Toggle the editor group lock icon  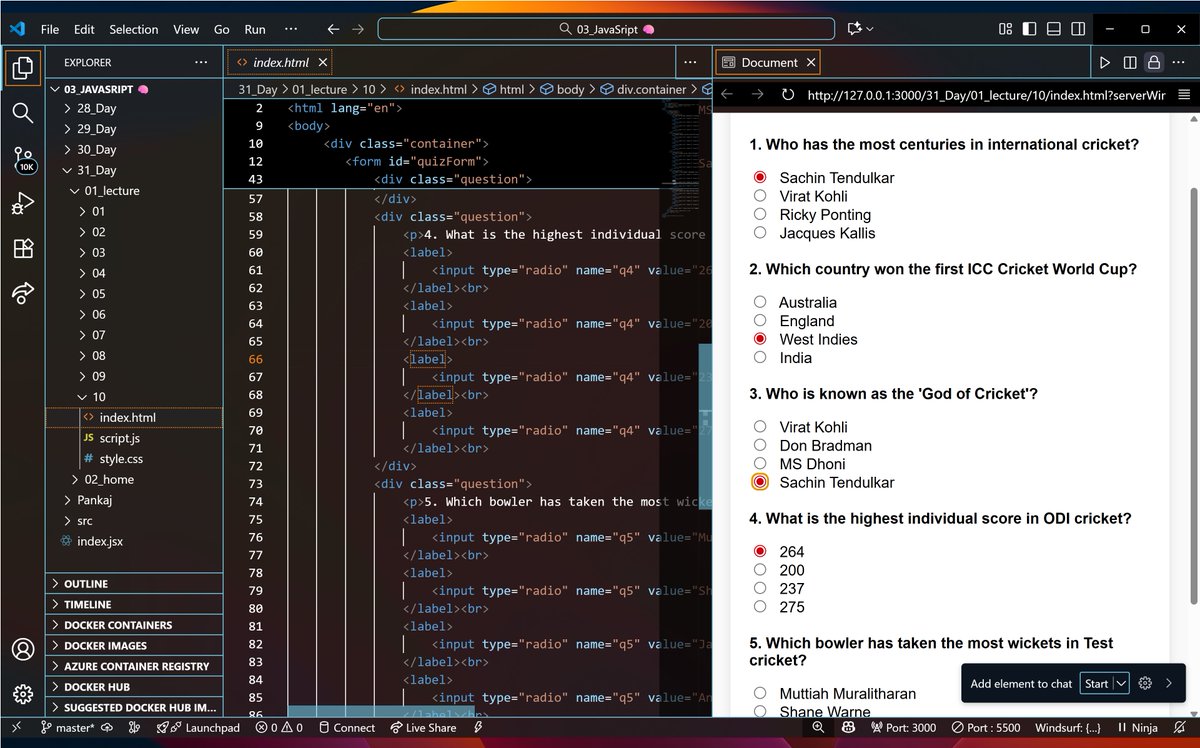coord(1153,62)
